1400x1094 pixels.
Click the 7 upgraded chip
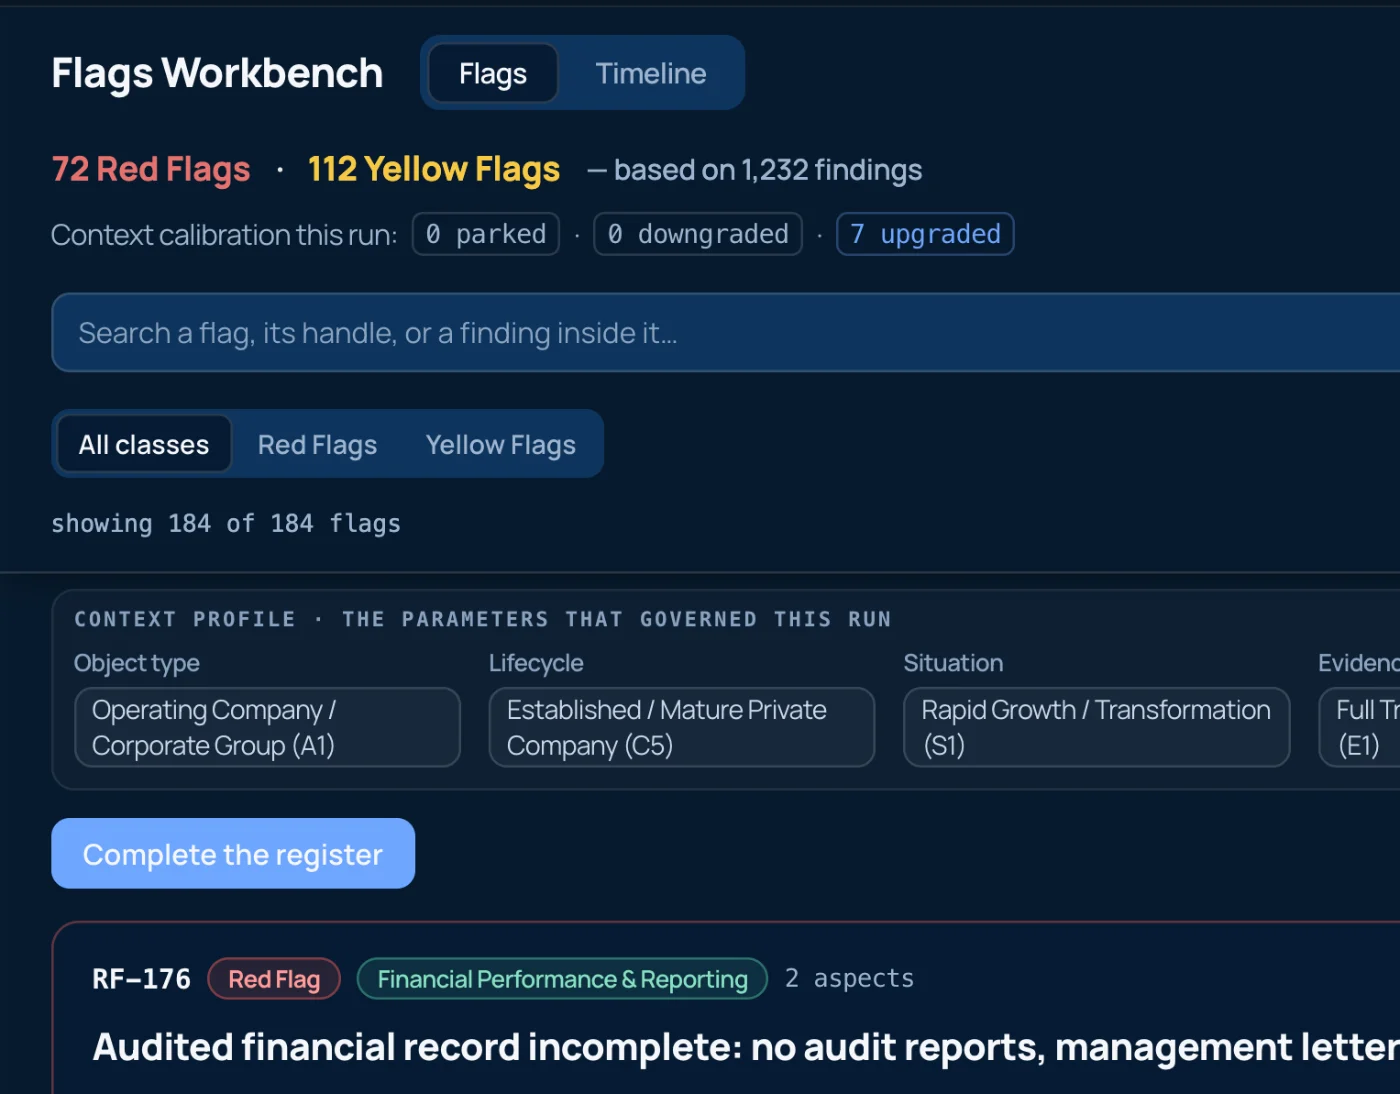(925, 234)
